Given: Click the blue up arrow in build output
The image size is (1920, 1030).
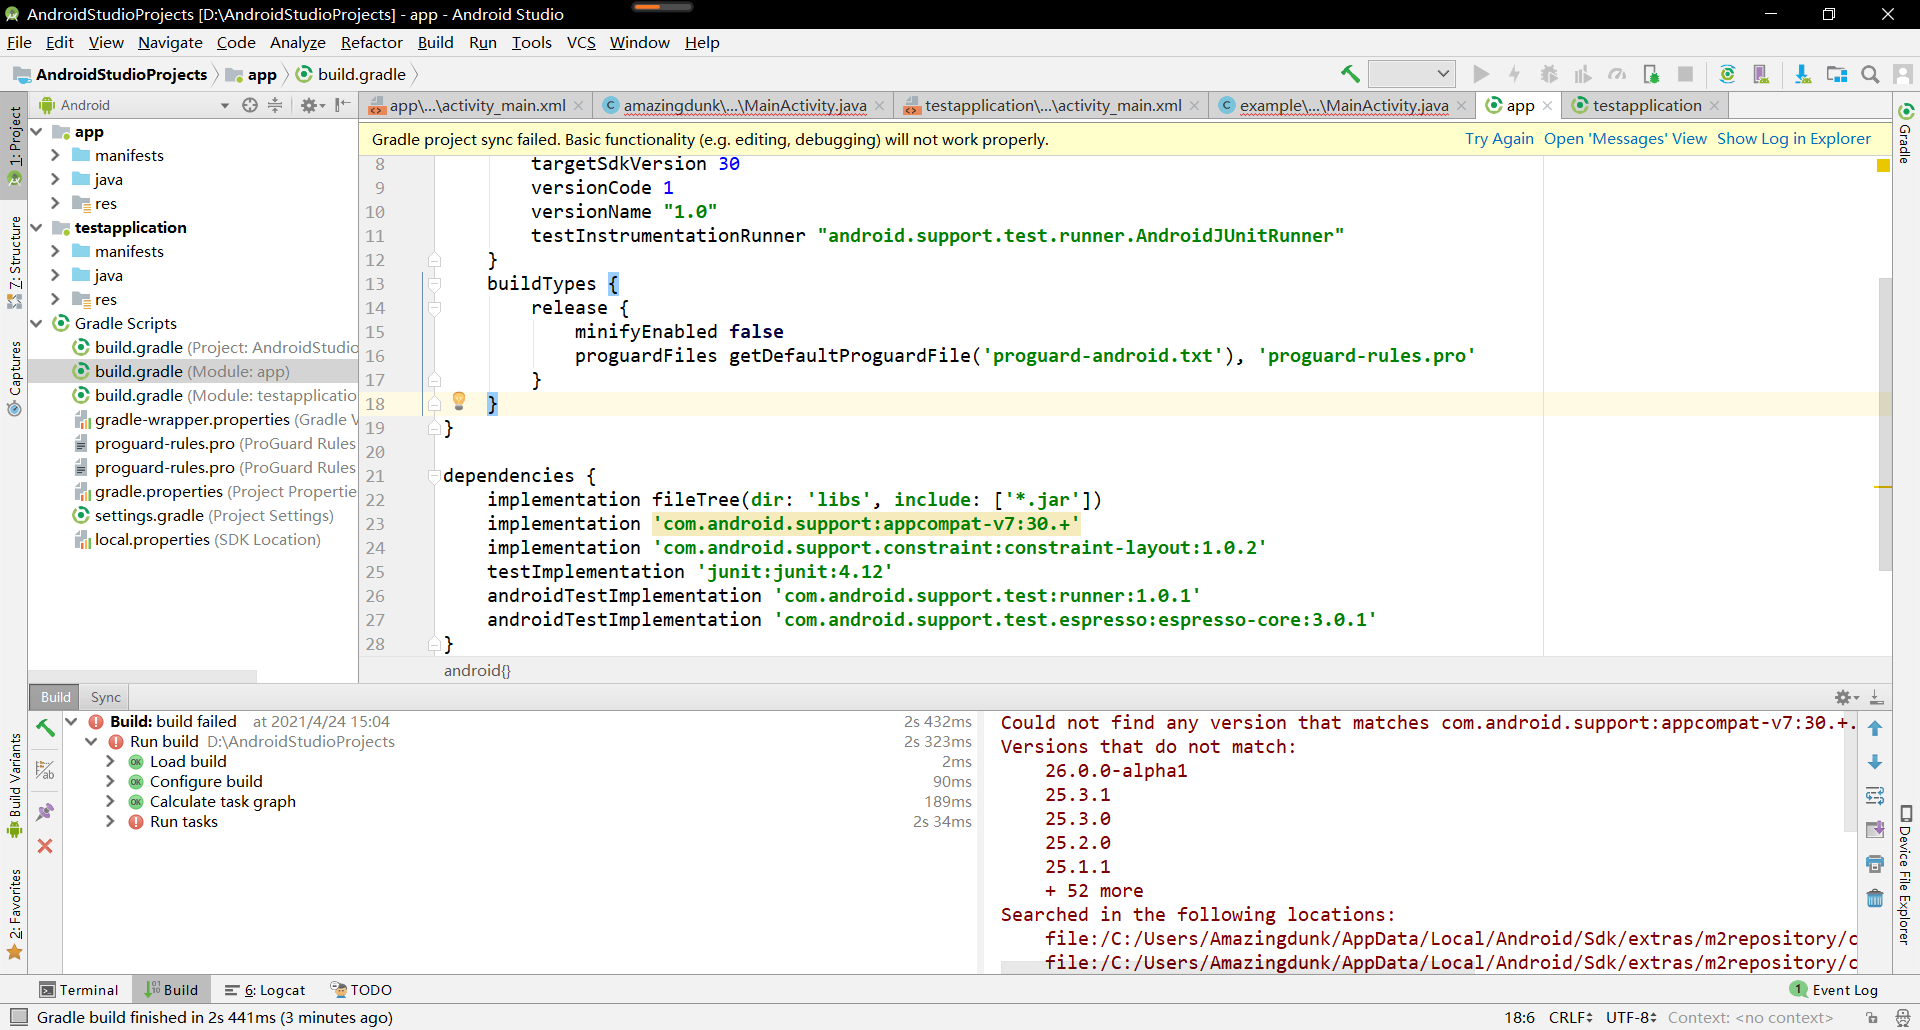Looking at the screenshot, I should [1875, 729].
